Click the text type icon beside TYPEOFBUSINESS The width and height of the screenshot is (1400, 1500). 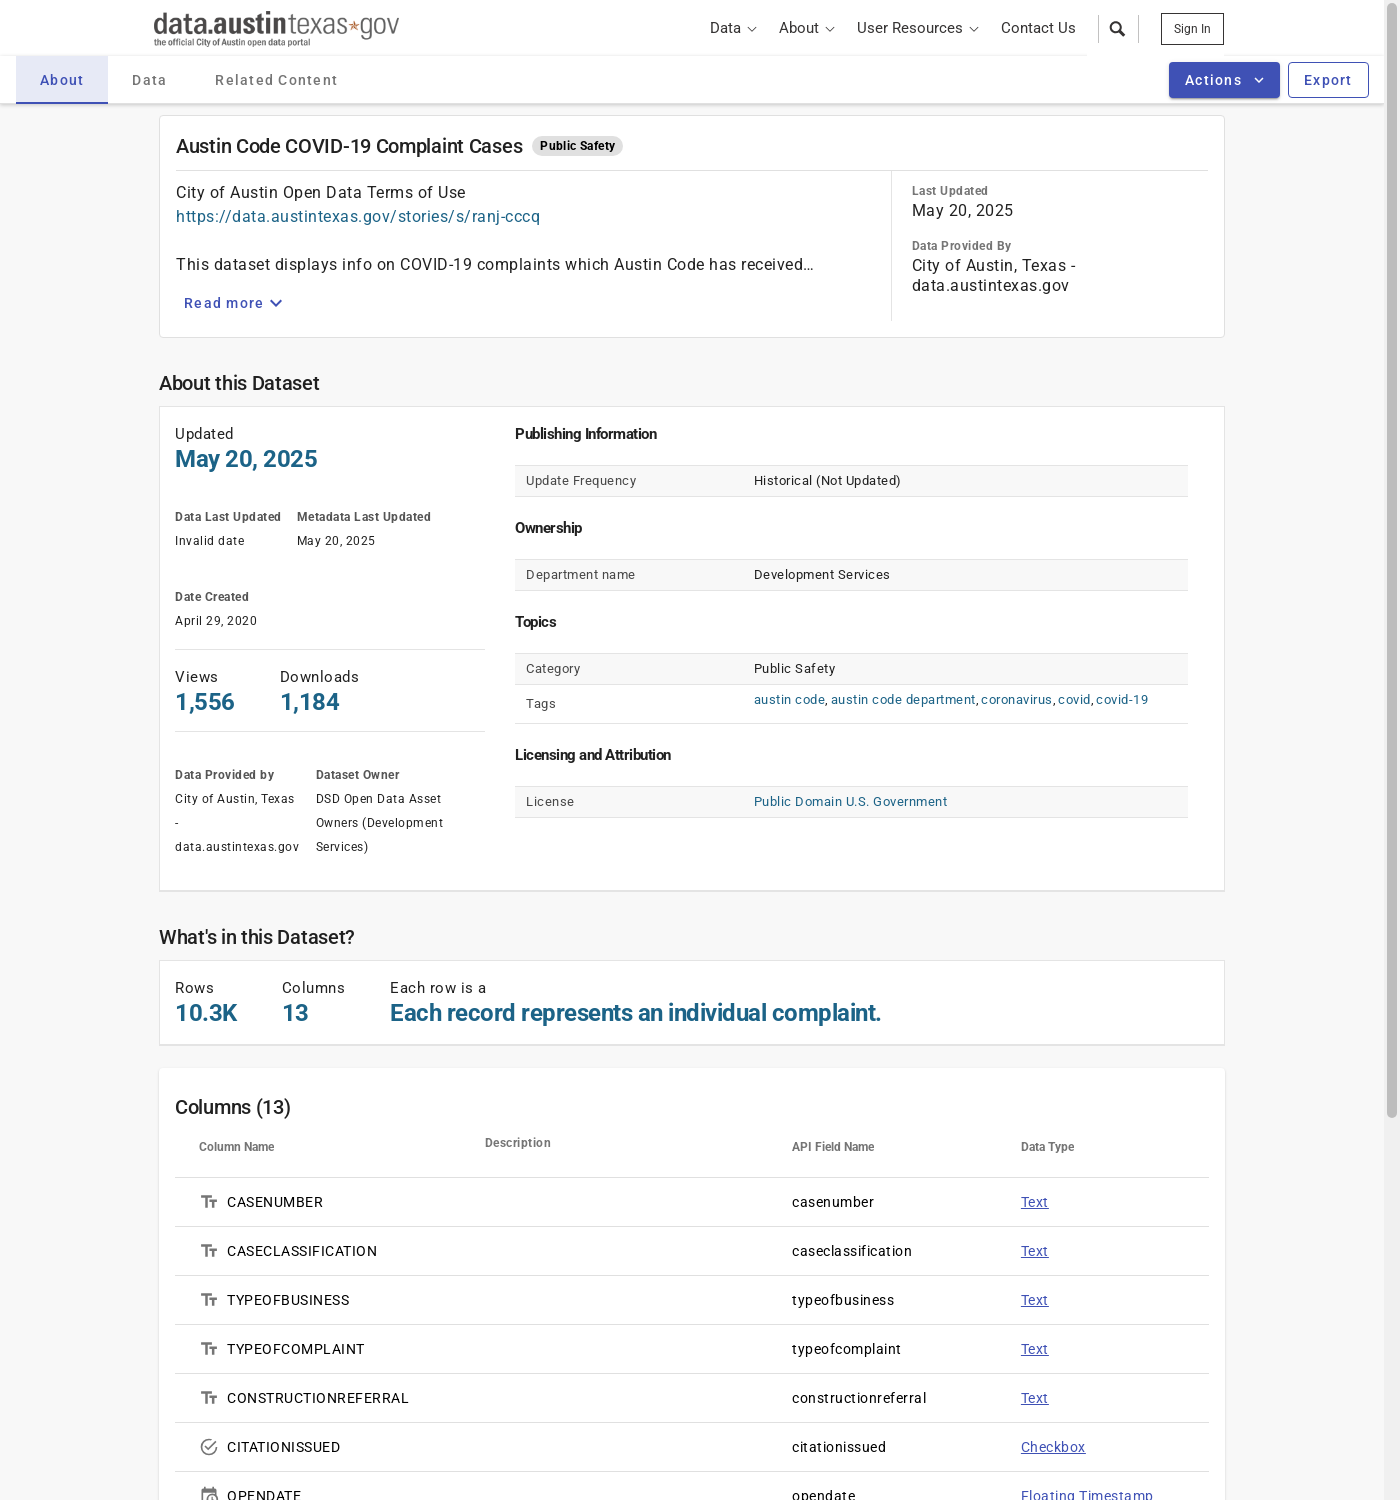click(x=209, y=1300)
